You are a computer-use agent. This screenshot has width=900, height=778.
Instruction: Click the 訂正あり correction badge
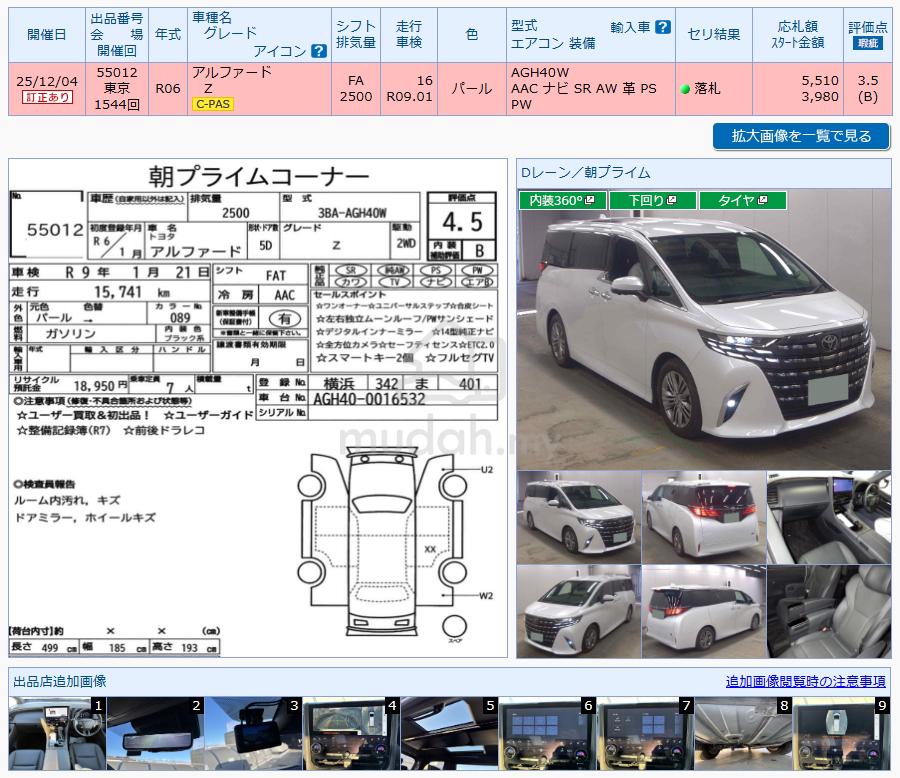point(47,98)
